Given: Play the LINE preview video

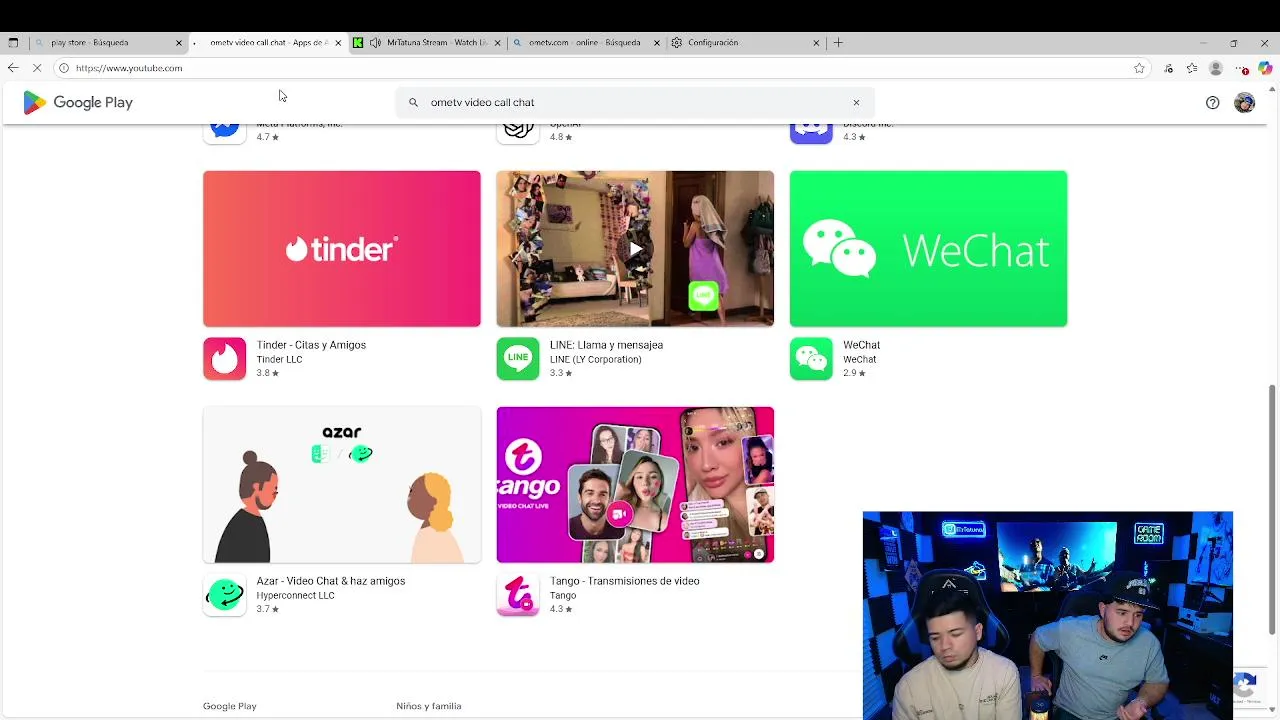Looking at the screenshot, I should point(635,249).
